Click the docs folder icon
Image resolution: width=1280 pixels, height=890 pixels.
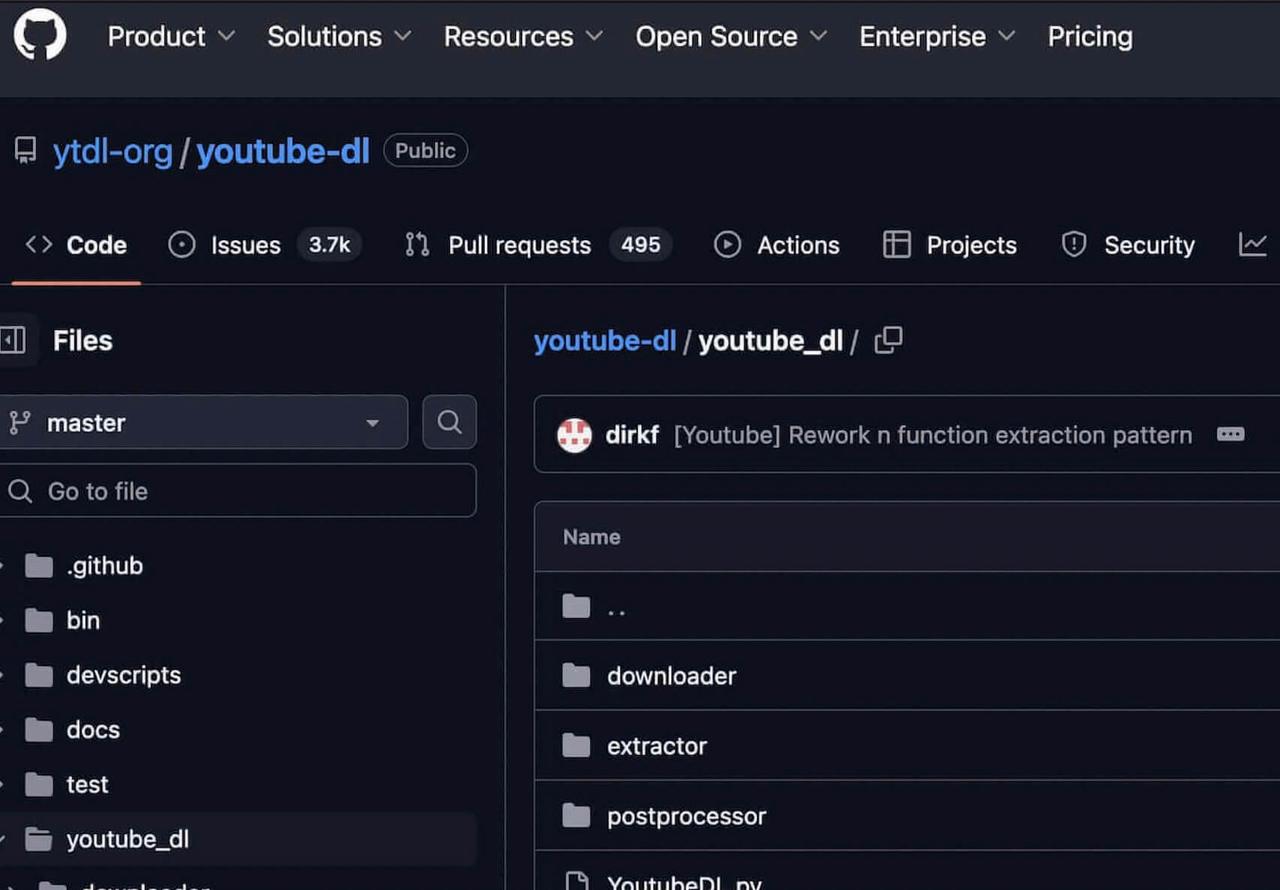[38, 730]
